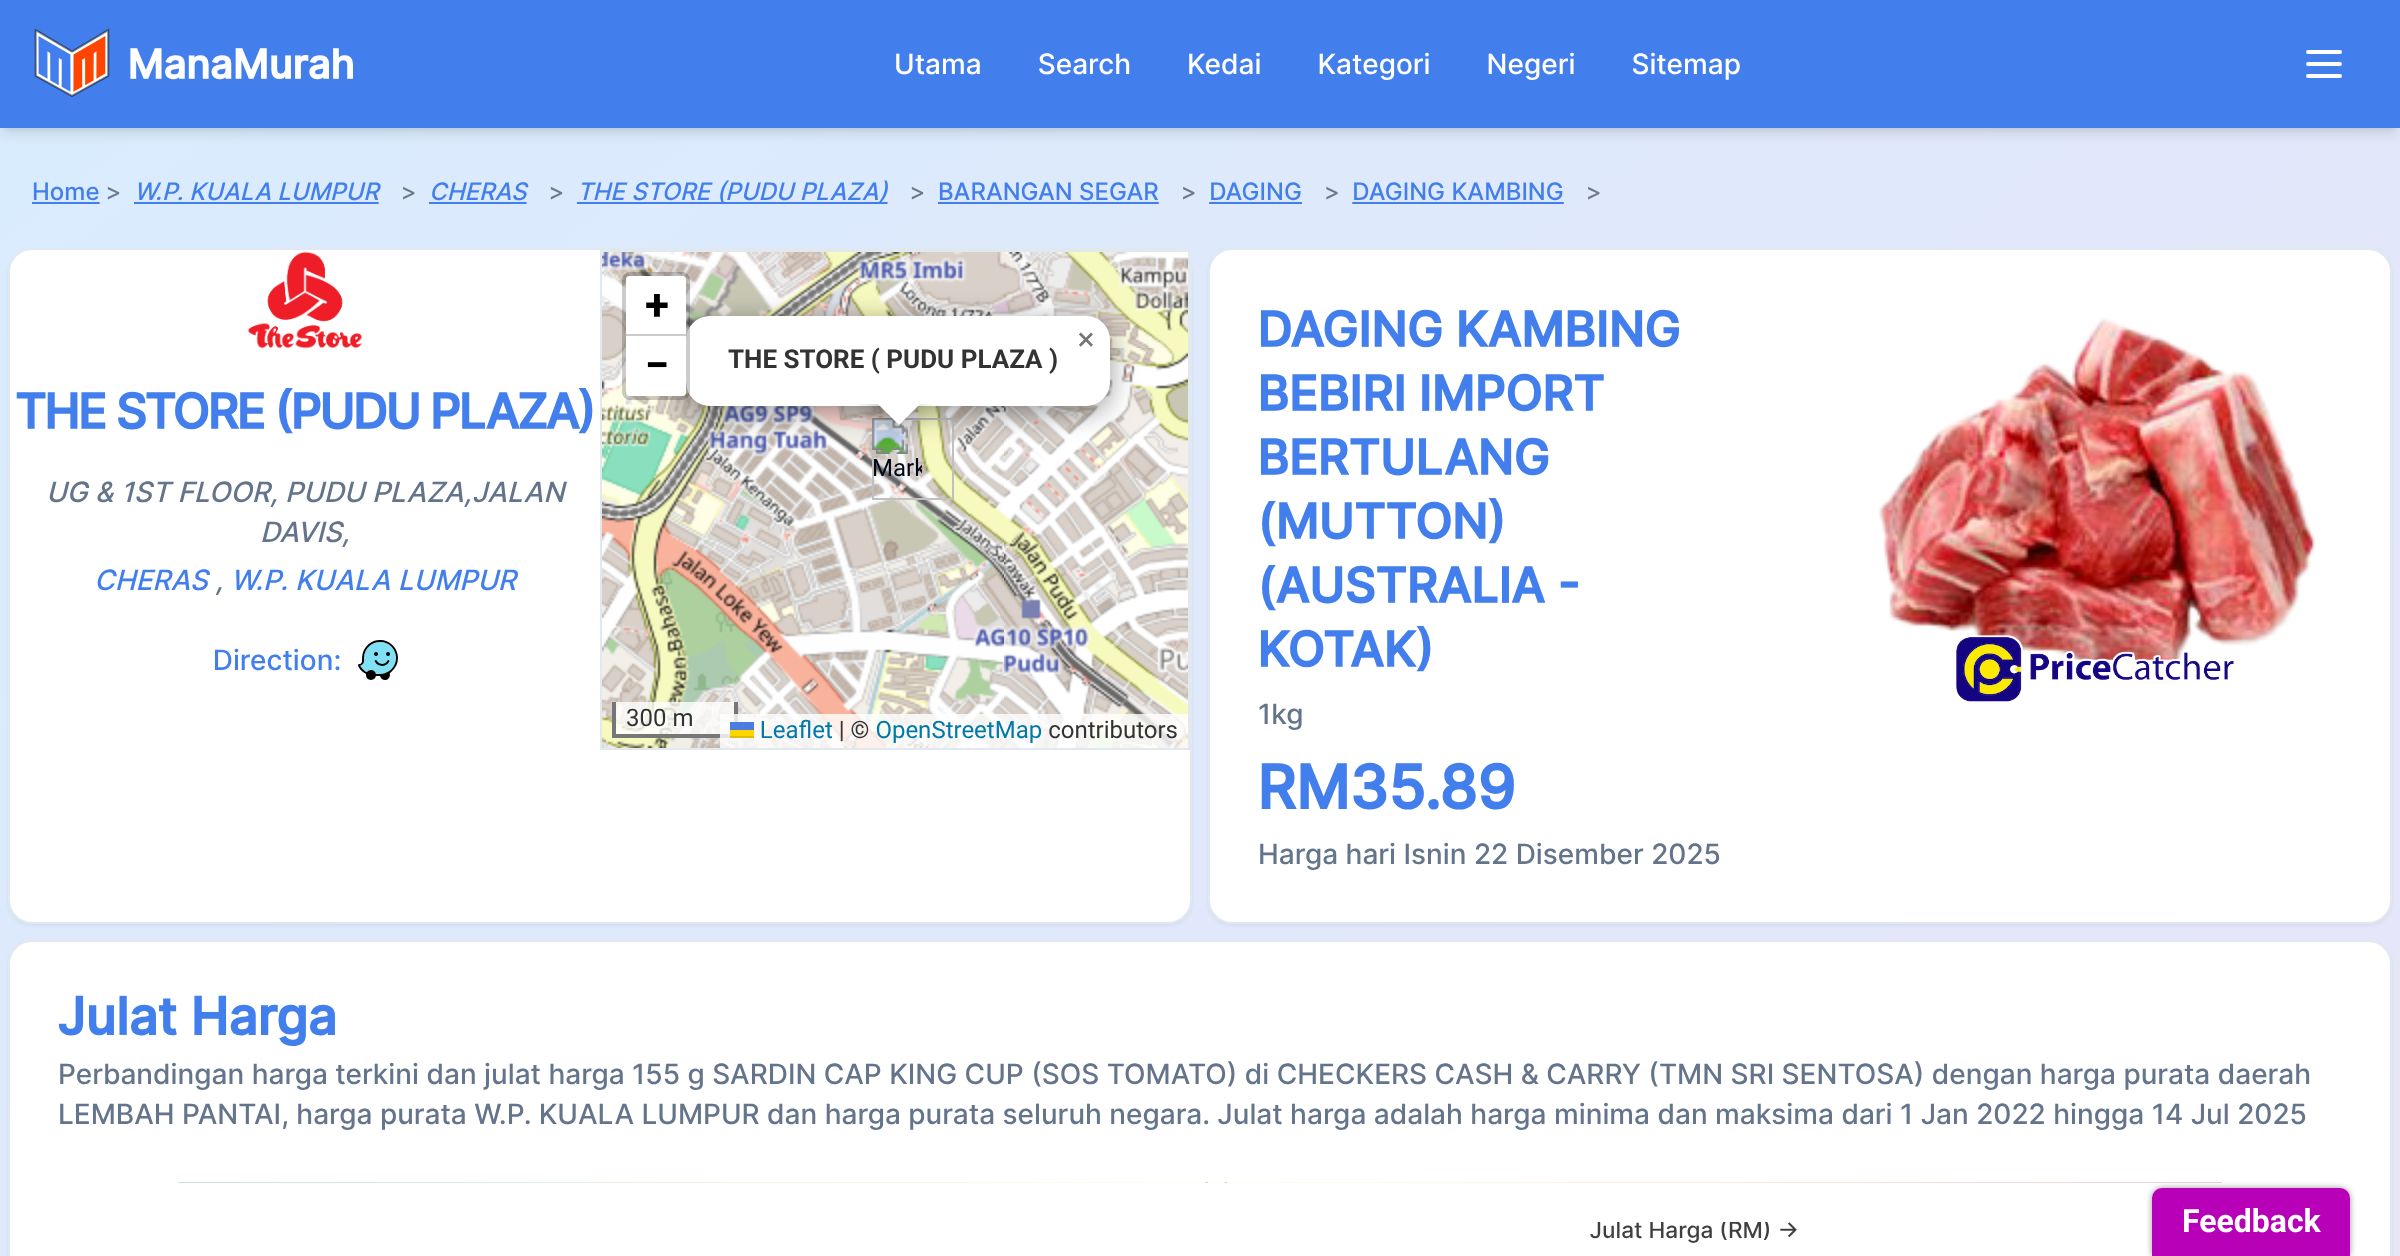Click the Leaflet attribution link
The height and width of the screenshot is (1256, 2400).
coord(795,730)
